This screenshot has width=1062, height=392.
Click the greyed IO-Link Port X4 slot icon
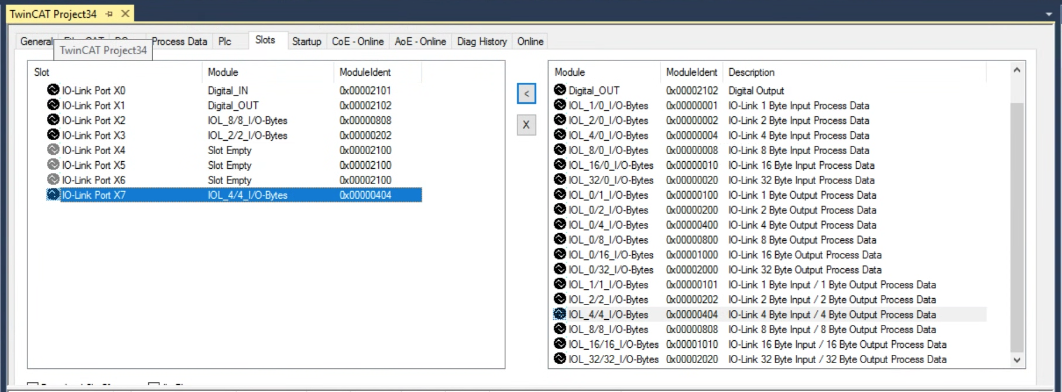pyautogui.click(x=54, y=150)
